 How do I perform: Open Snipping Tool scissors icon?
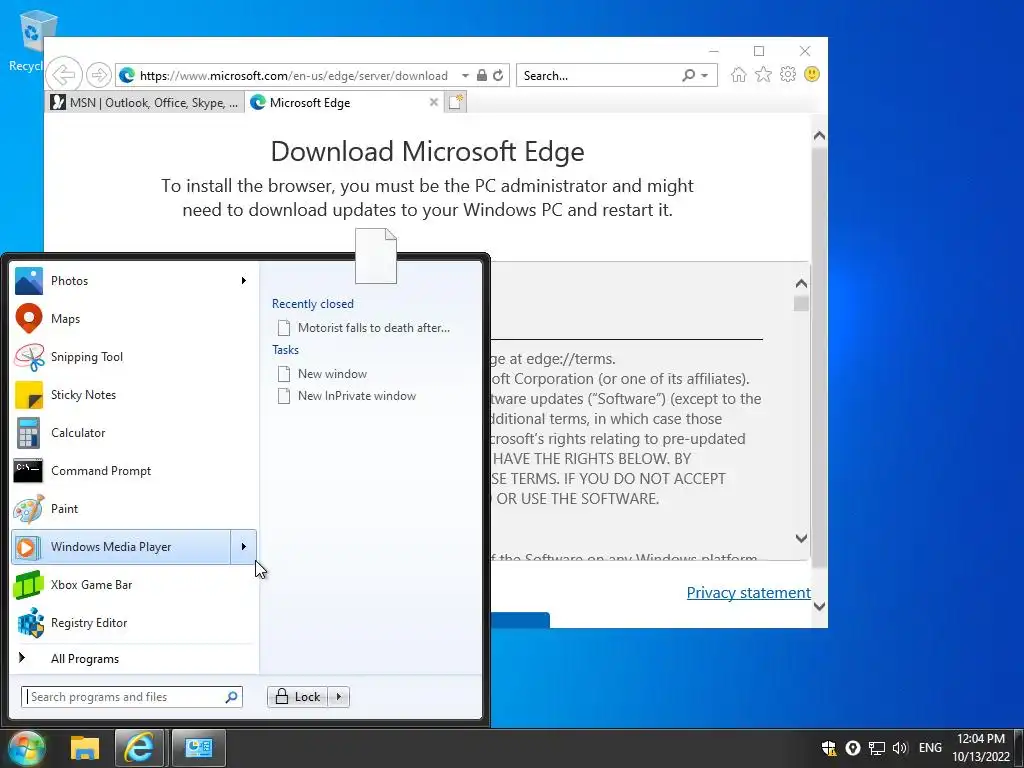[x=29, y=357]
